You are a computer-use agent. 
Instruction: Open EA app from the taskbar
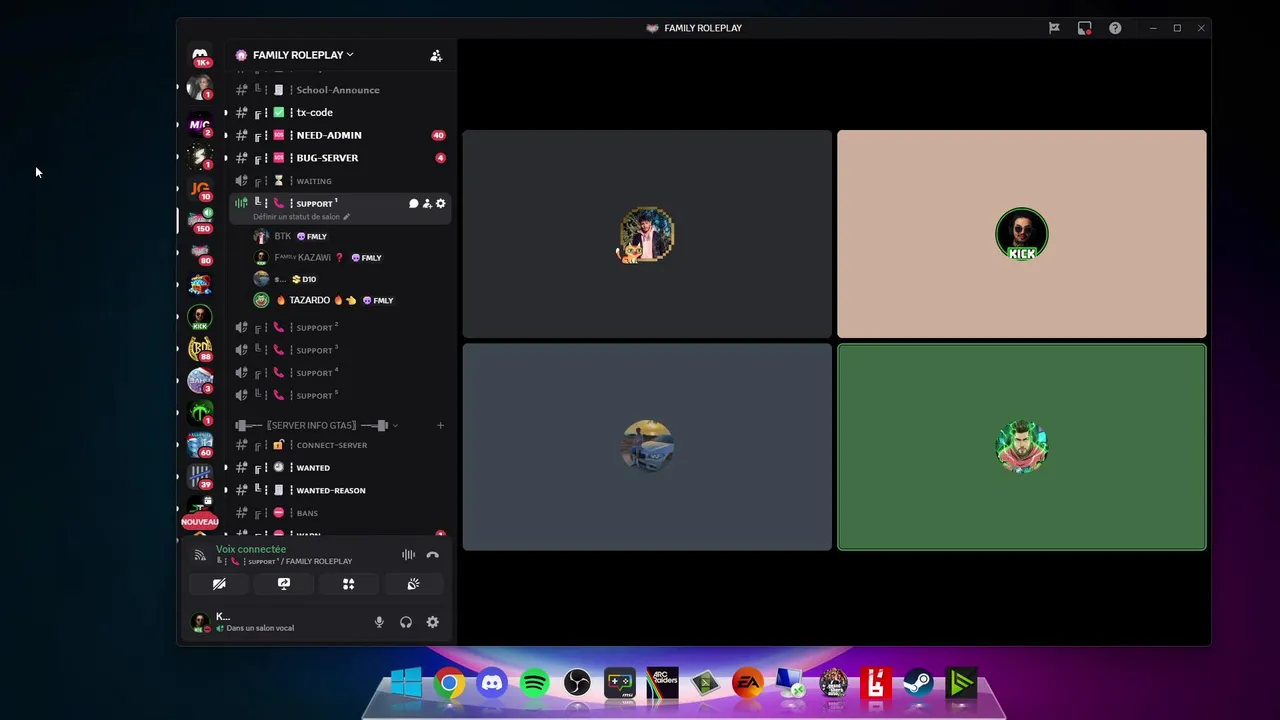click(x=747, y=684)
